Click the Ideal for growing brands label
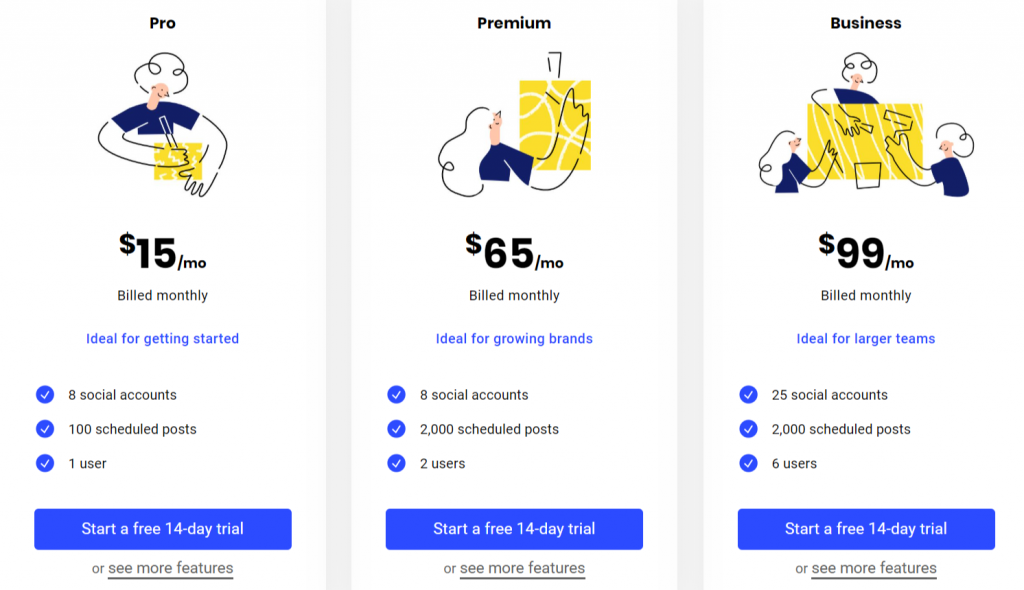 (514, 338)
